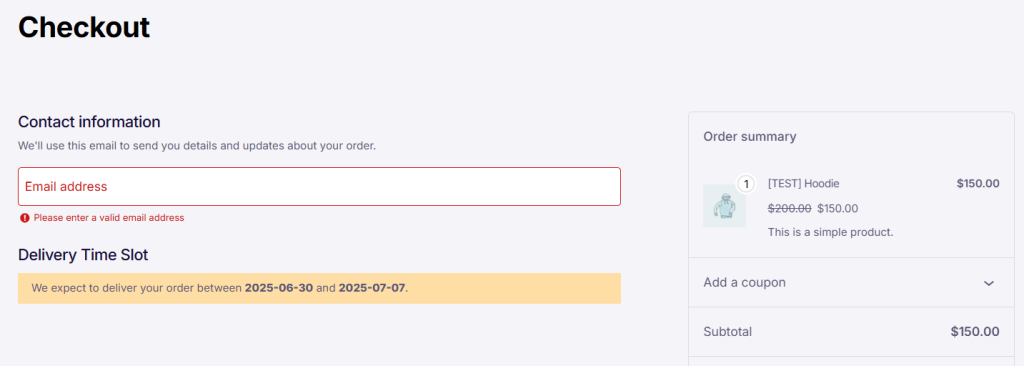
Task: Click the red error exclamation icon
Action: point(25,218)
